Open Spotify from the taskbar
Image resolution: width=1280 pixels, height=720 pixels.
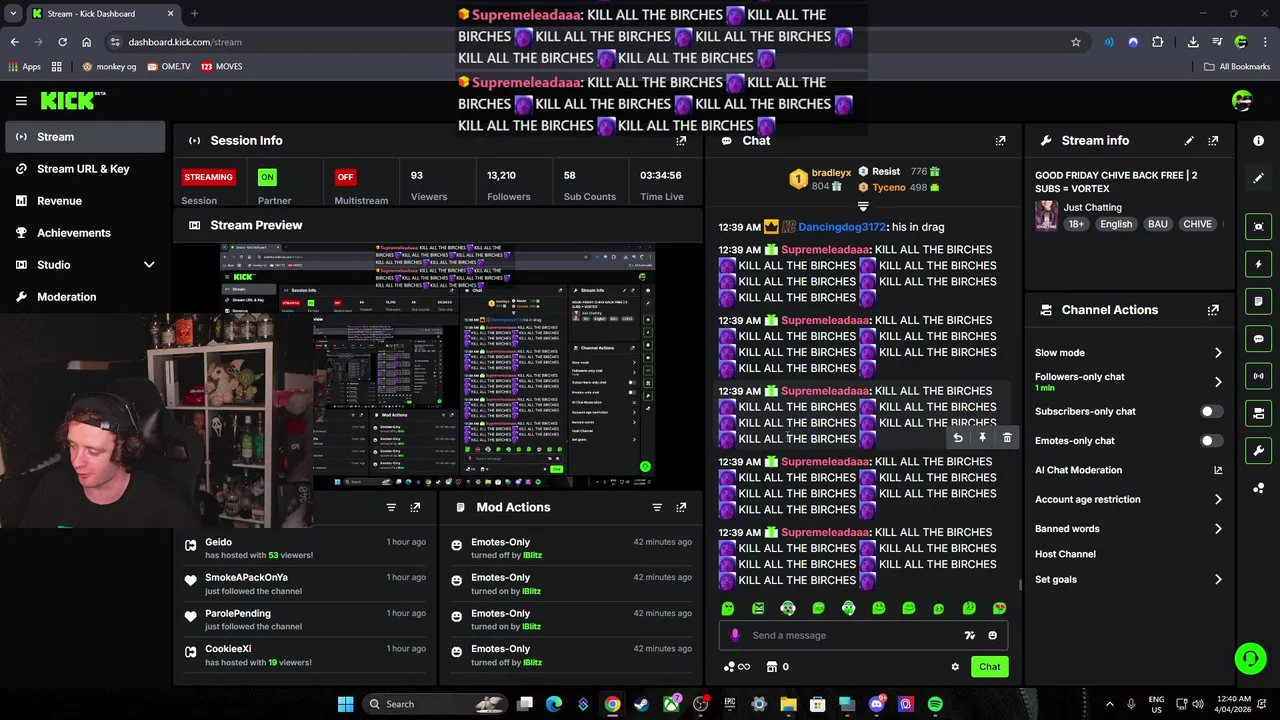935,704
